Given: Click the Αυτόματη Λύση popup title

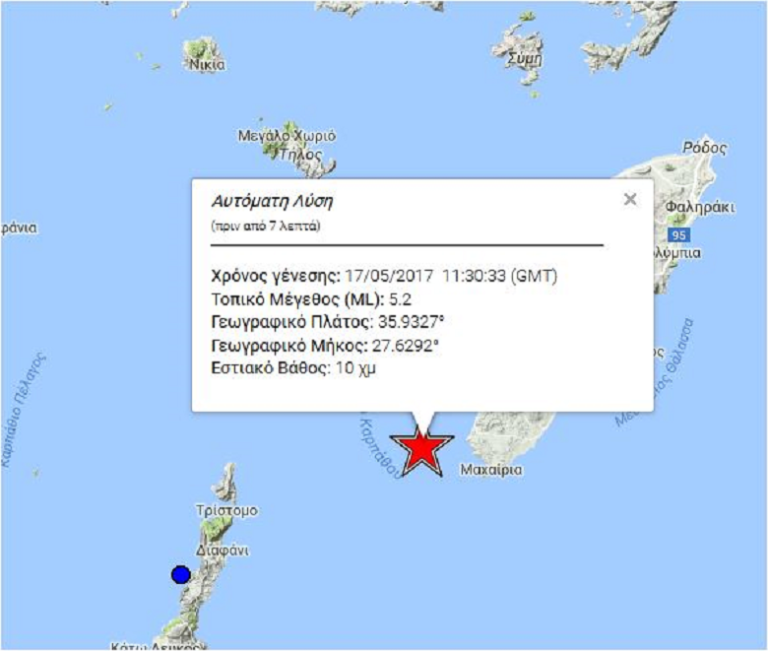Looking at the screenshot, I should (x=272, y=201).
